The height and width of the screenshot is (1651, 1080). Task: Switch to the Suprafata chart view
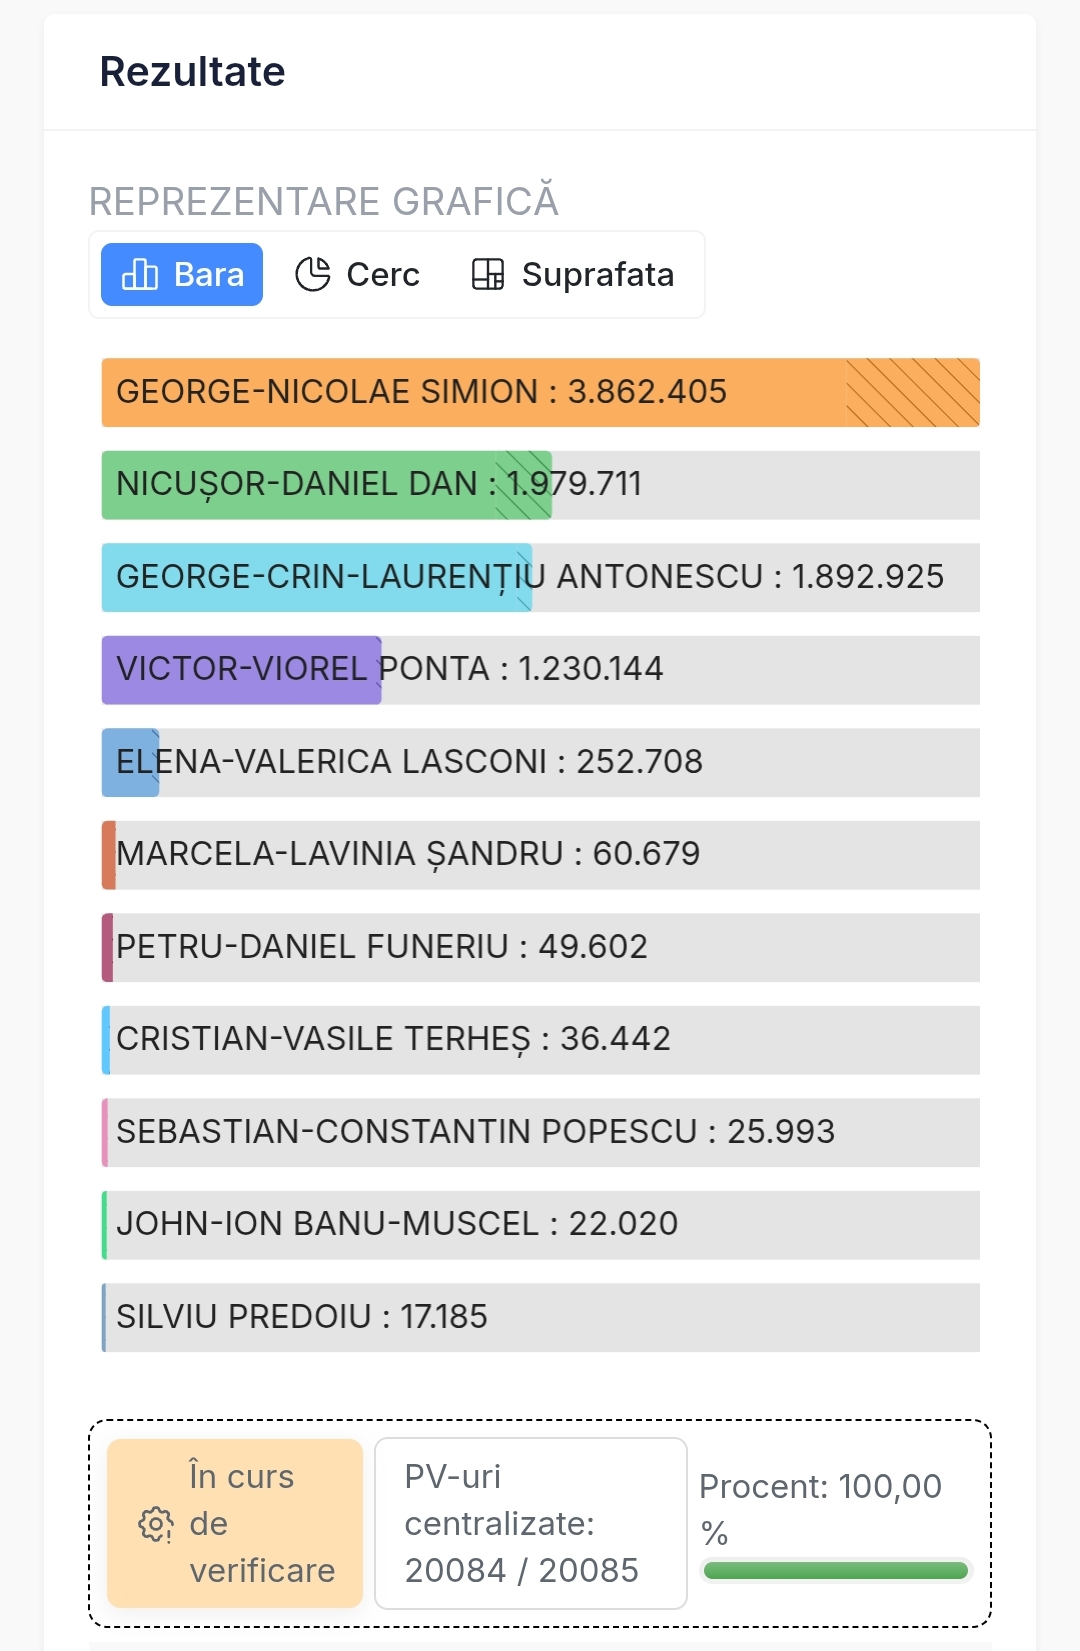pos(573,274)
